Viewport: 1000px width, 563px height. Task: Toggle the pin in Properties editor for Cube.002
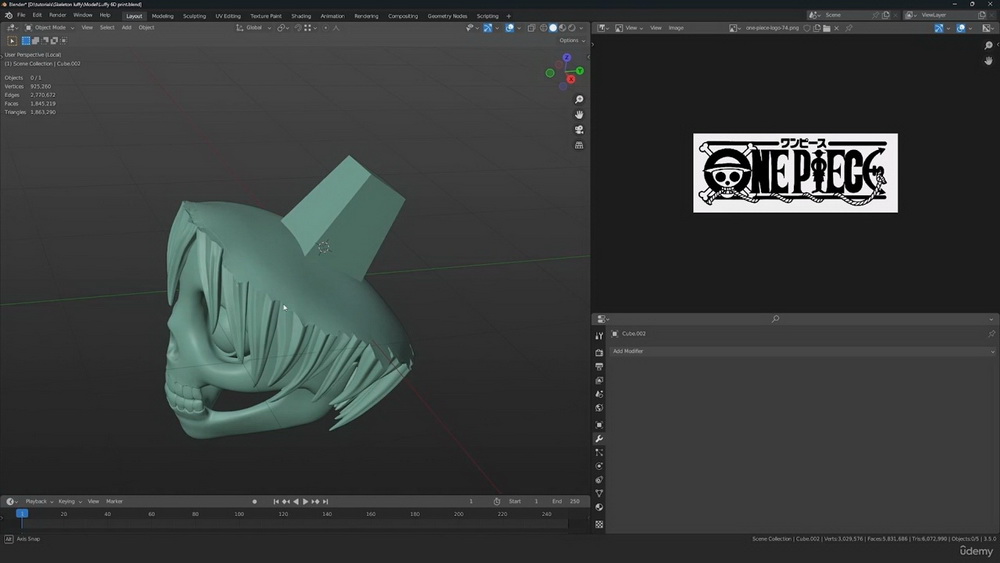[991, 333]
